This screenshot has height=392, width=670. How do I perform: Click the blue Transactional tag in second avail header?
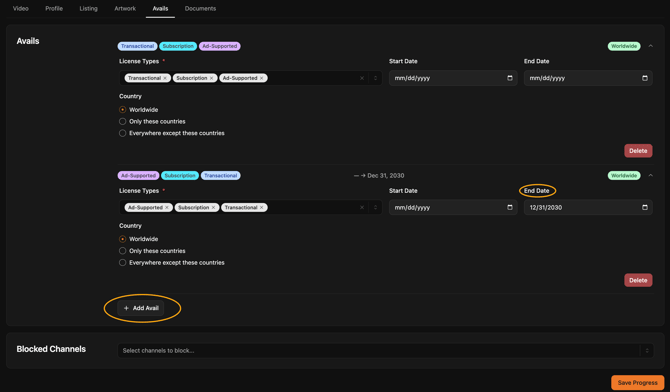point(220,176)
